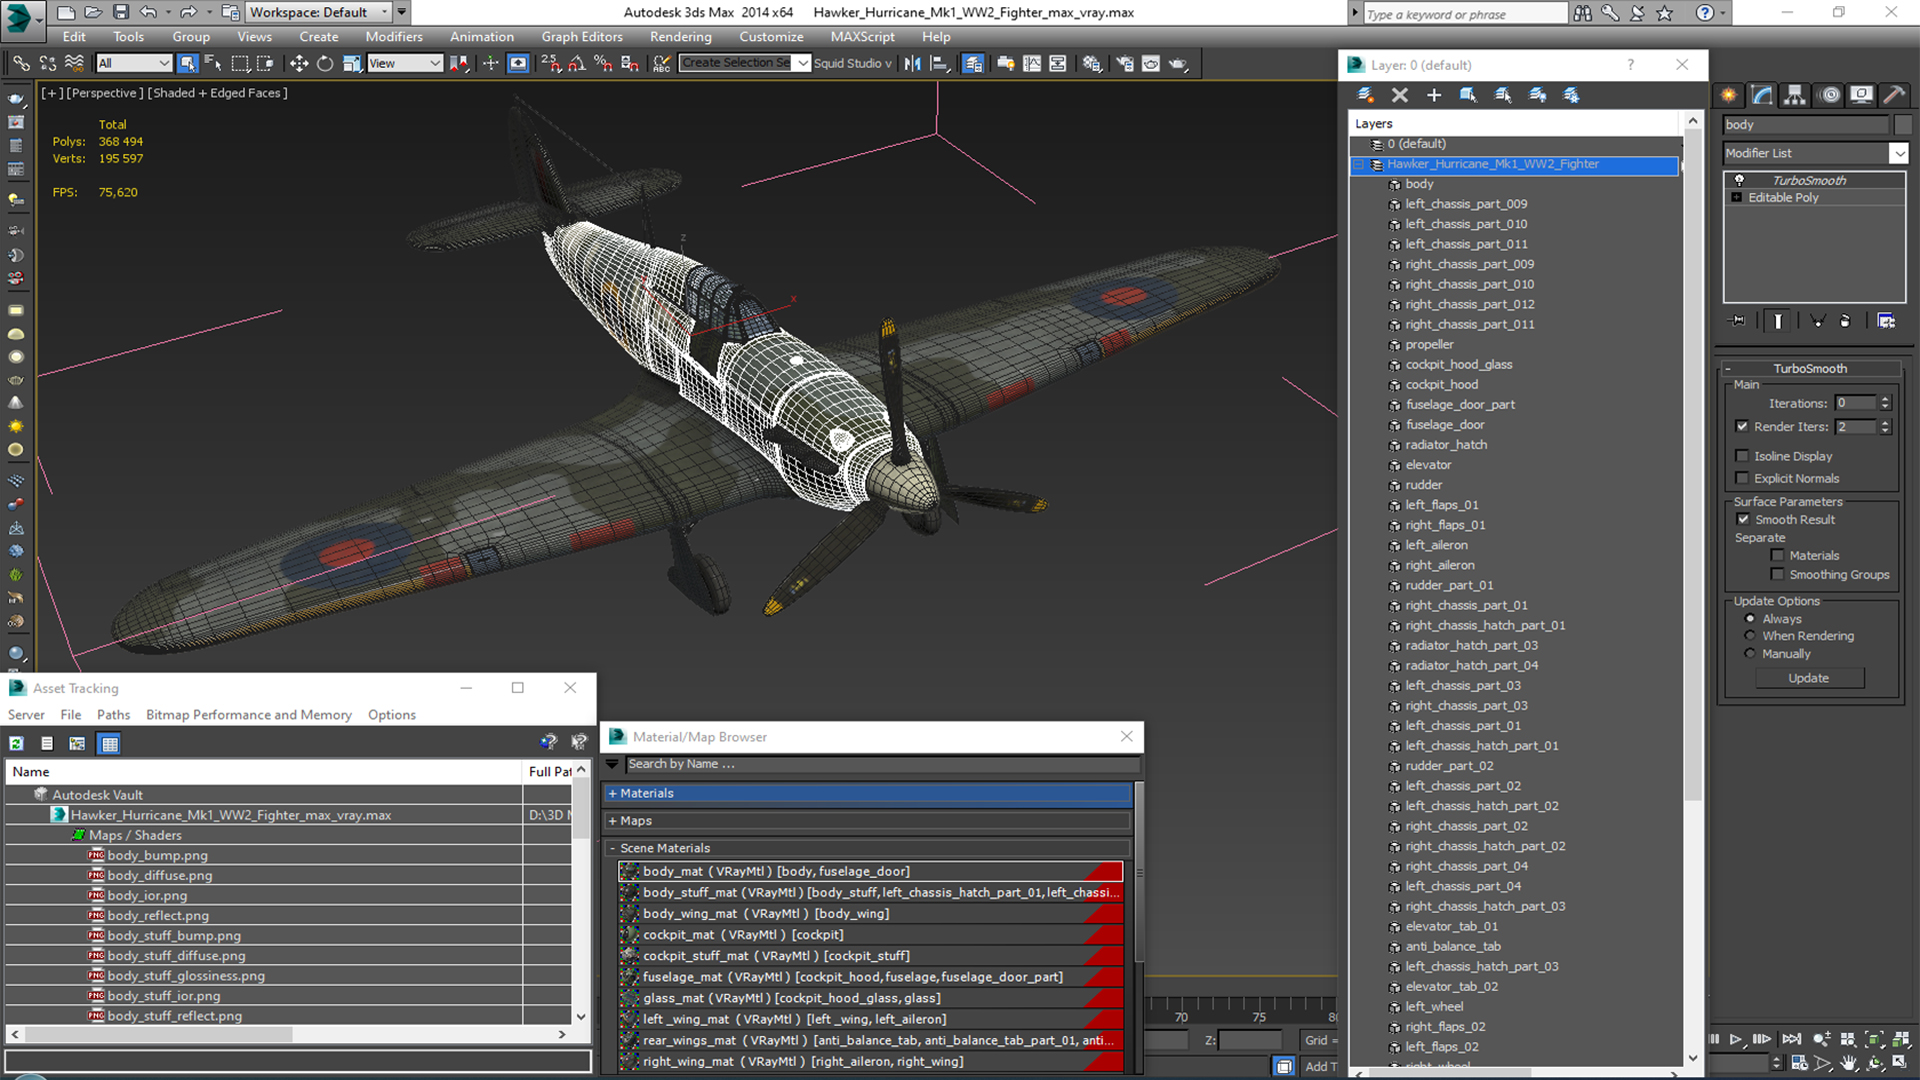
Task: Open the View reference coordinate dropdown
Action: [x=405, y=63]
